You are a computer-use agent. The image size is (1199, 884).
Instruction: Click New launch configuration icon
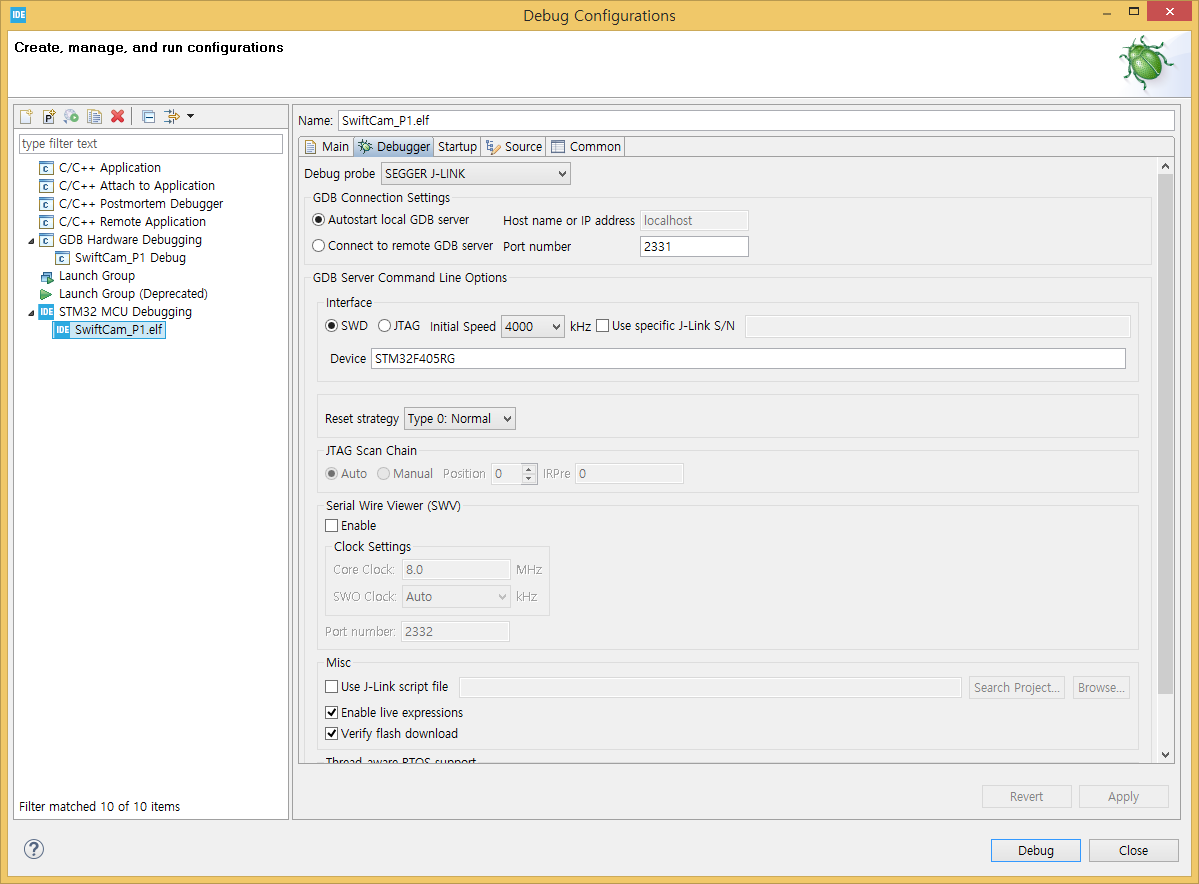coord(26,116)
